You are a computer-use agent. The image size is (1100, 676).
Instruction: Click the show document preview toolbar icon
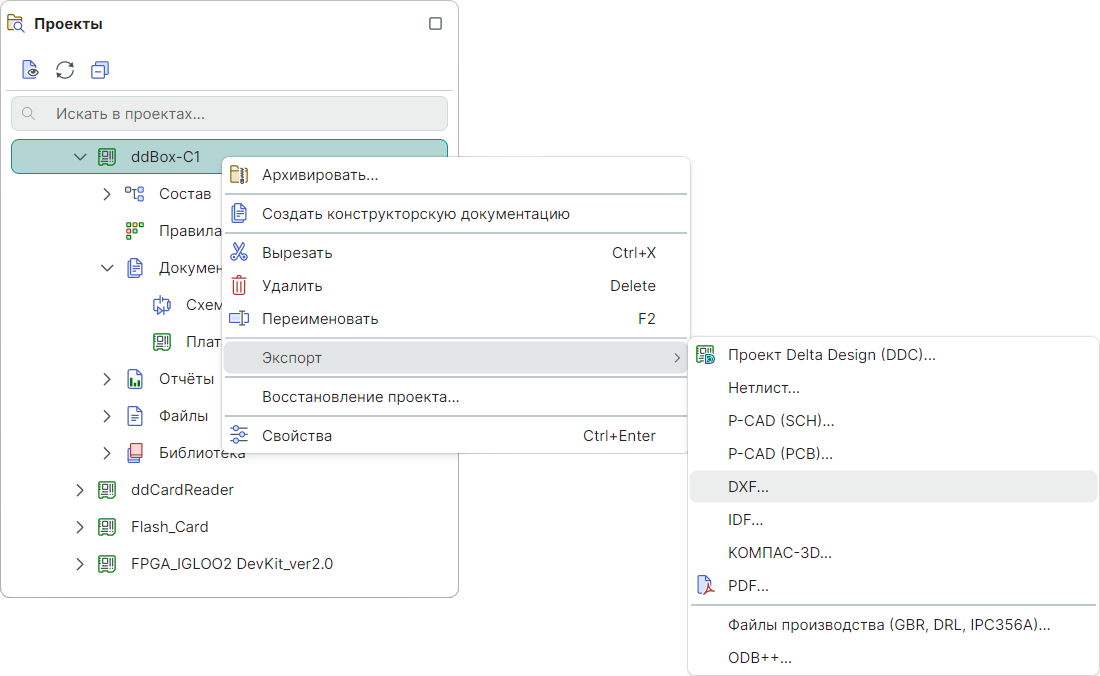pos(30,70)
